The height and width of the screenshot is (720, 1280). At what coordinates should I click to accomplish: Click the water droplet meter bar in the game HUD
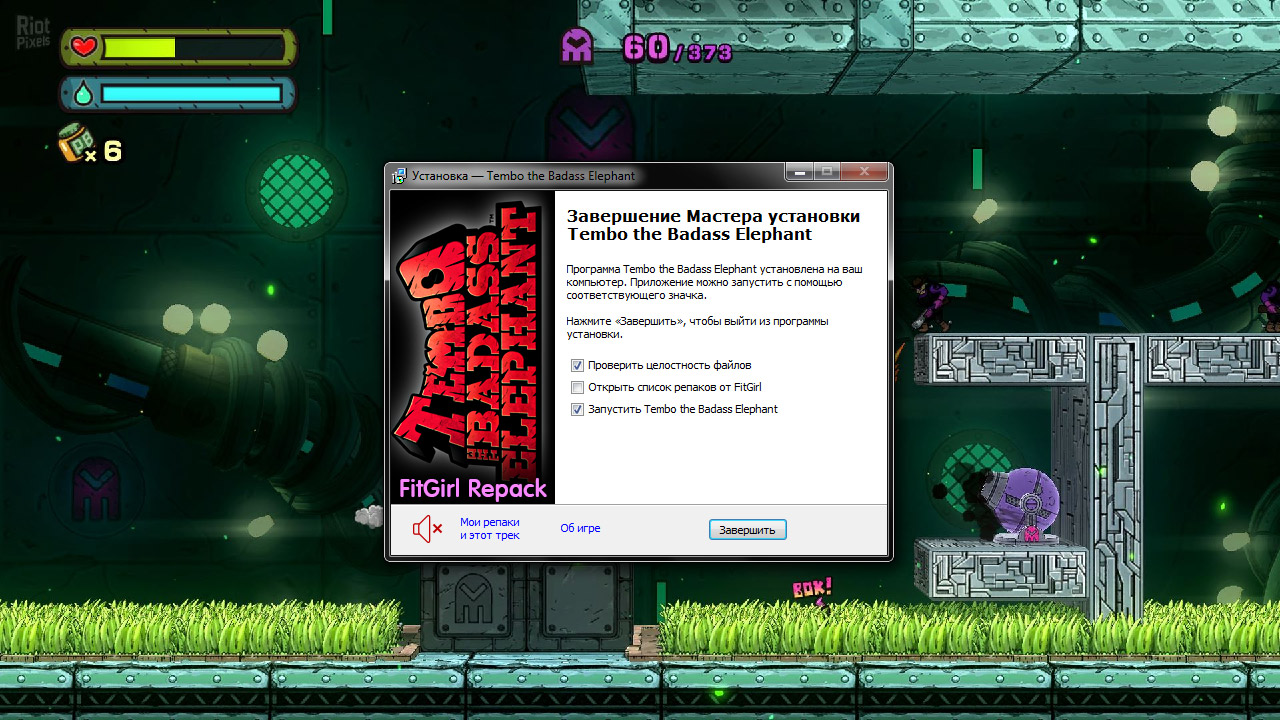[x=179, y=94]
